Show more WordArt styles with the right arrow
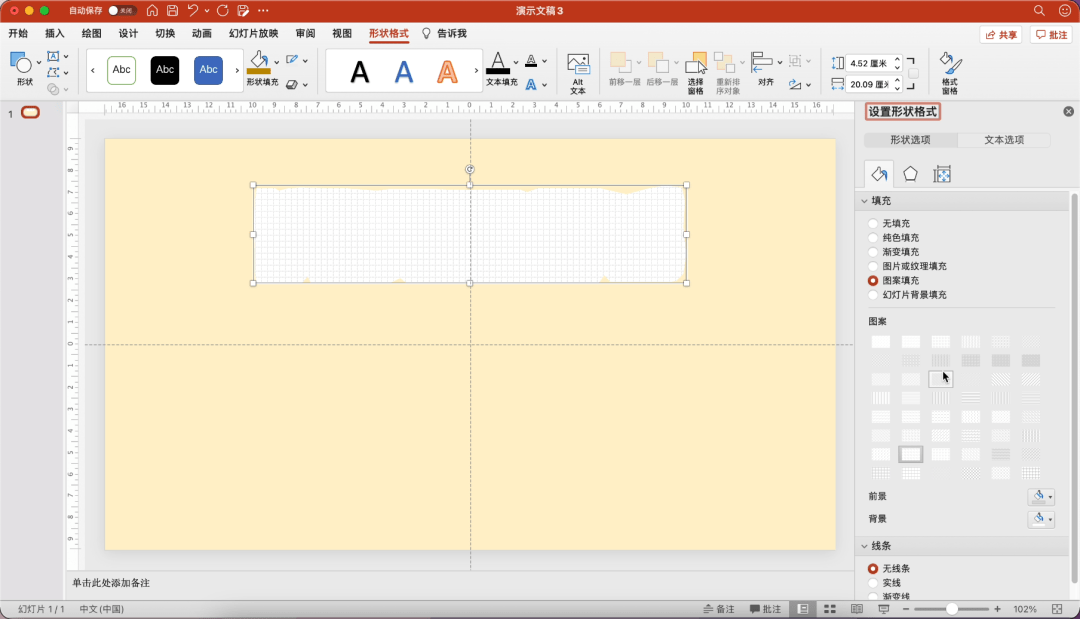Image resolution: width=1080 pixels, height=619 pixels. tap(476, 70)
